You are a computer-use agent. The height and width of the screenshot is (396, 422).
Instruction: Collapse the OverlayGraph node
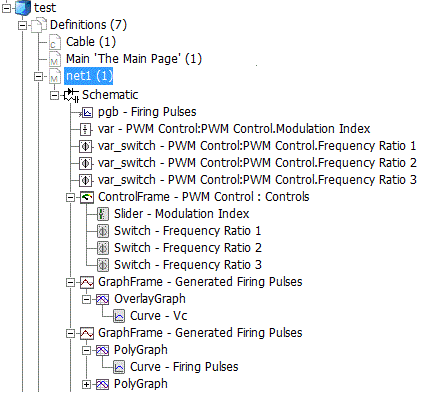(86, 300)
